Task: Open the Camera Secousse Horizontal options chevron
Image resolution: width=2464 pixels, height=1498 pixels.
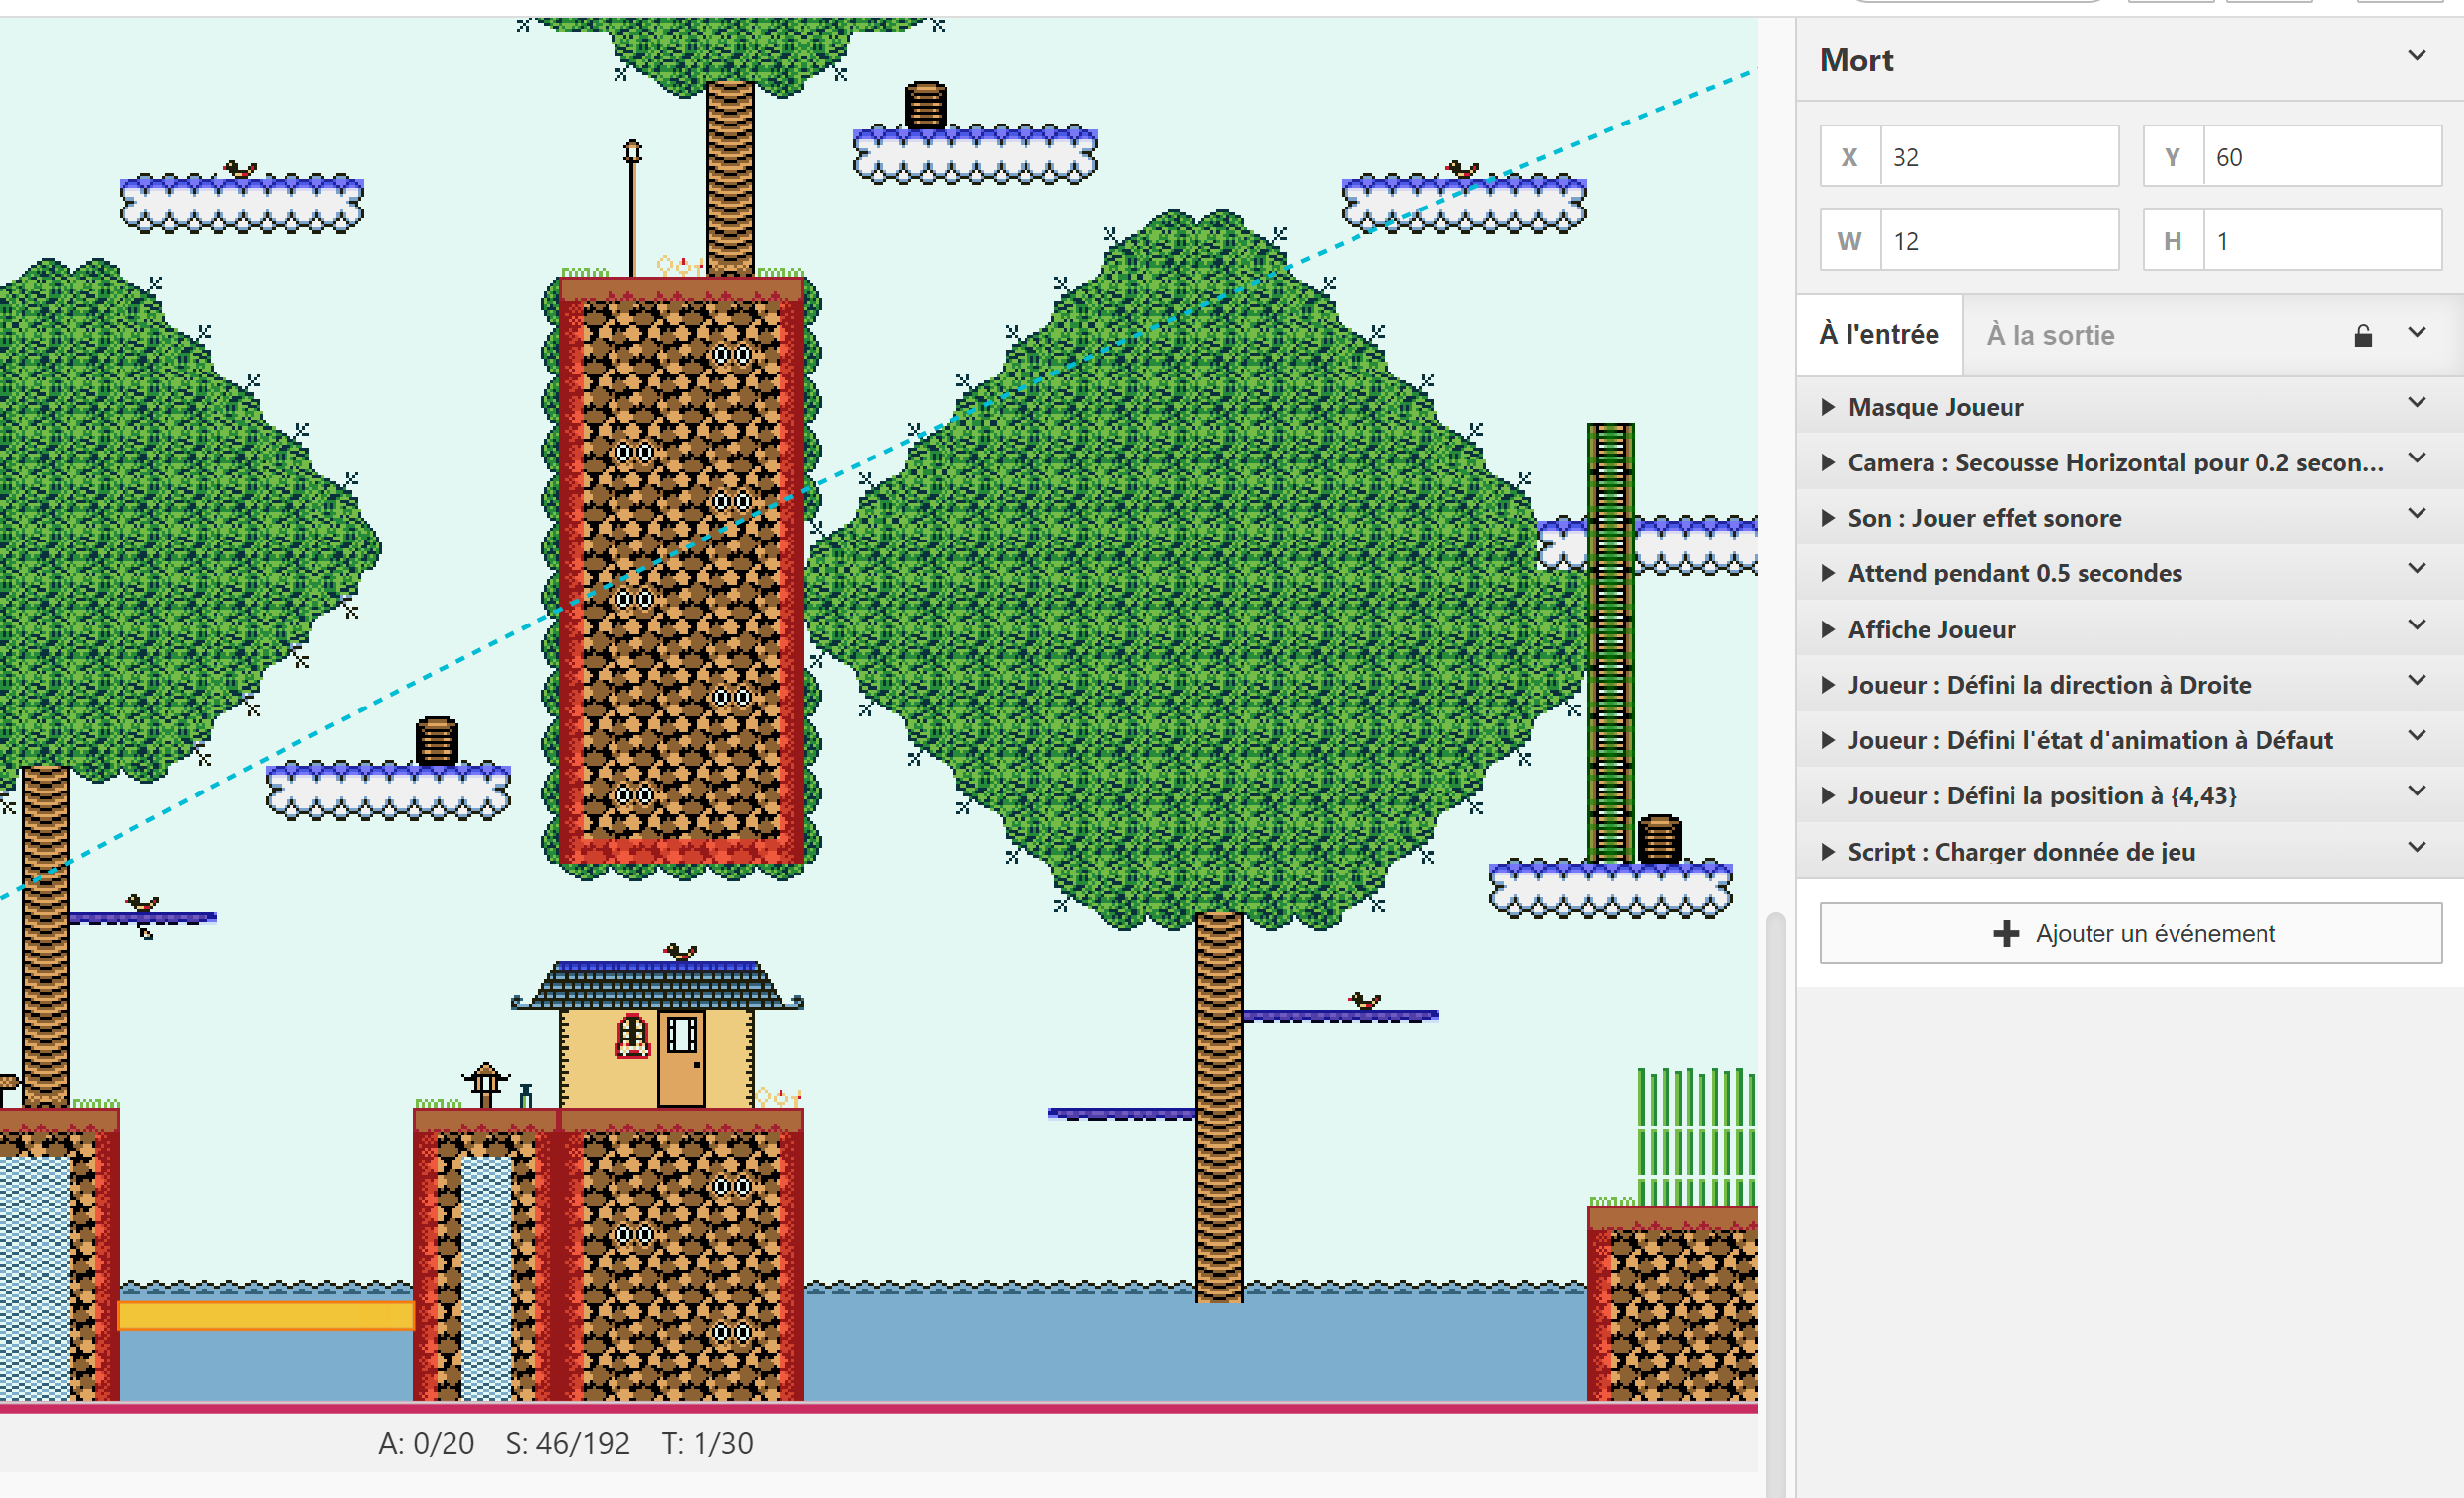Action: coord(2416,458)
